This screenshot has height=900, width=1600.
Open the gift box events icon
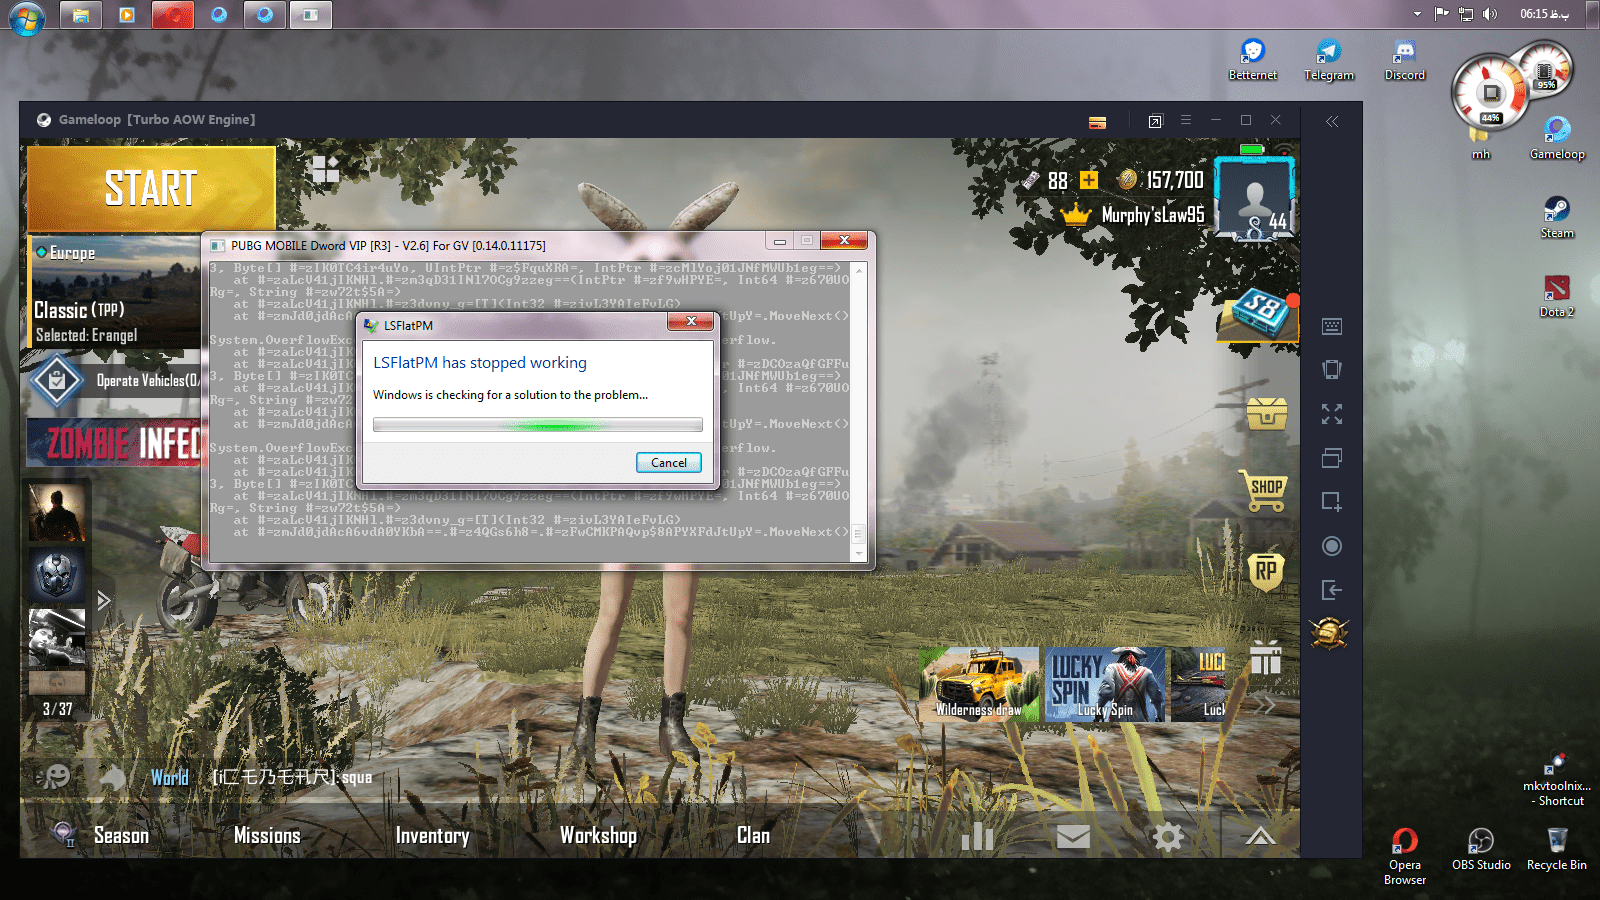pos(1266,658)
